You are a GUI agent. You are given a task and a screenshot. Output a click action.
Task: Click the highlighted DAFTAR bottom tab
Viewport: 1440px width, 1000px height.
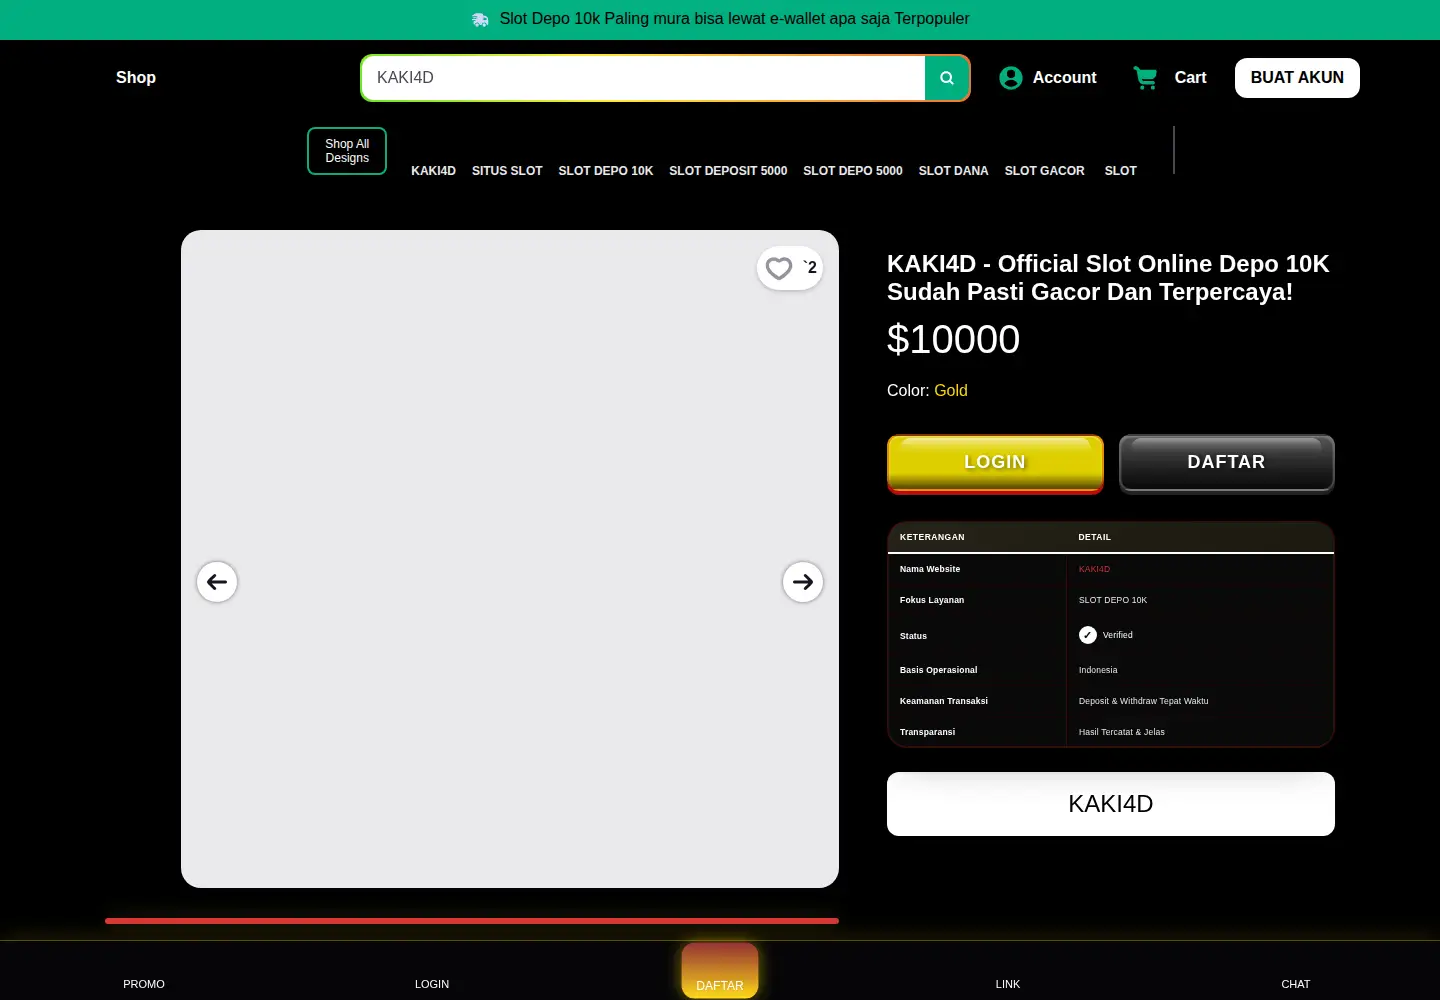click(720, 972)
